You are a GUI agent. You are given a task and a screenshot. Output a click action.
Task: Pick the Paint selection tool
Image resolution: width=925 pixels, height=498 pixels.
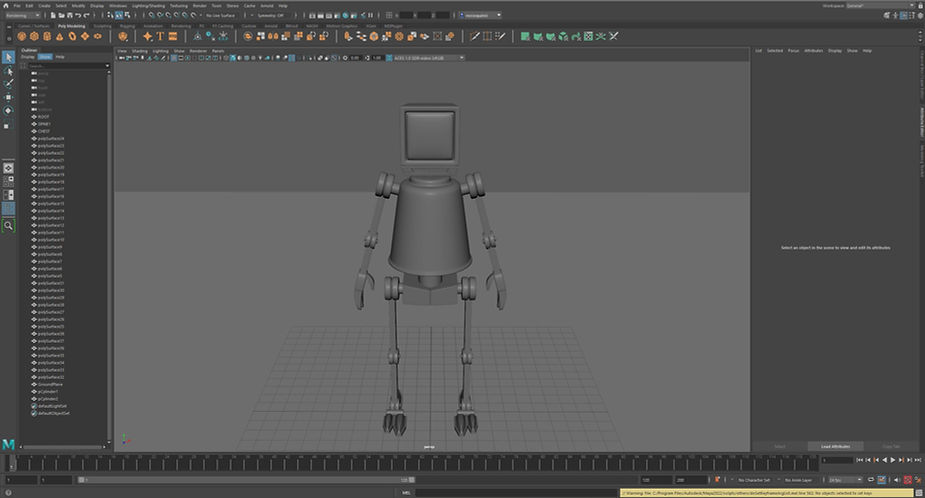[8, 84]
